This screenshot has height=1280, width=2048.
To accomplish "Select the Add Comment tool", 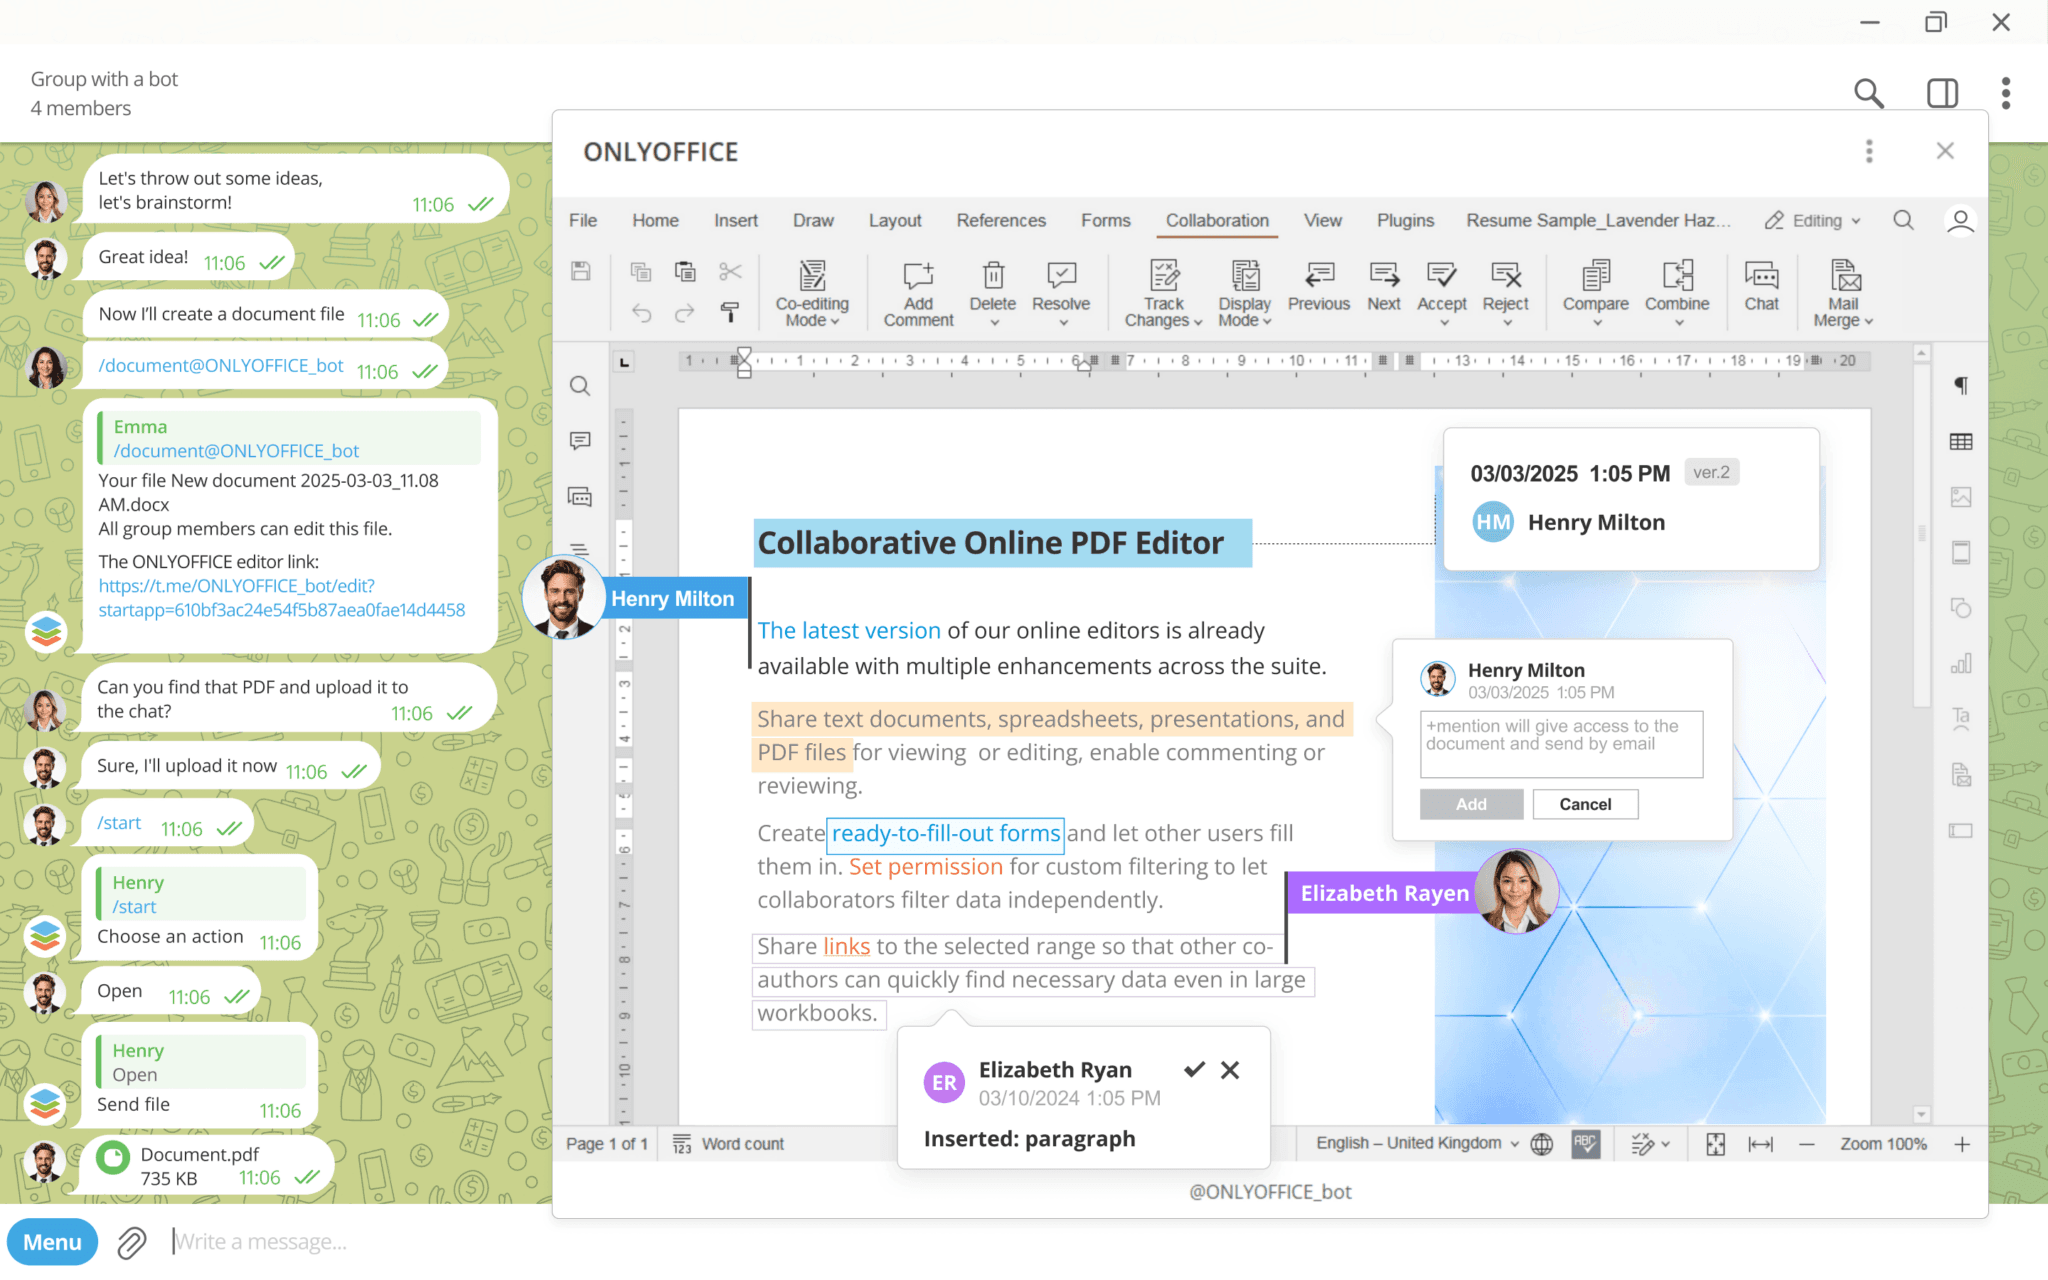I will 917,292.
